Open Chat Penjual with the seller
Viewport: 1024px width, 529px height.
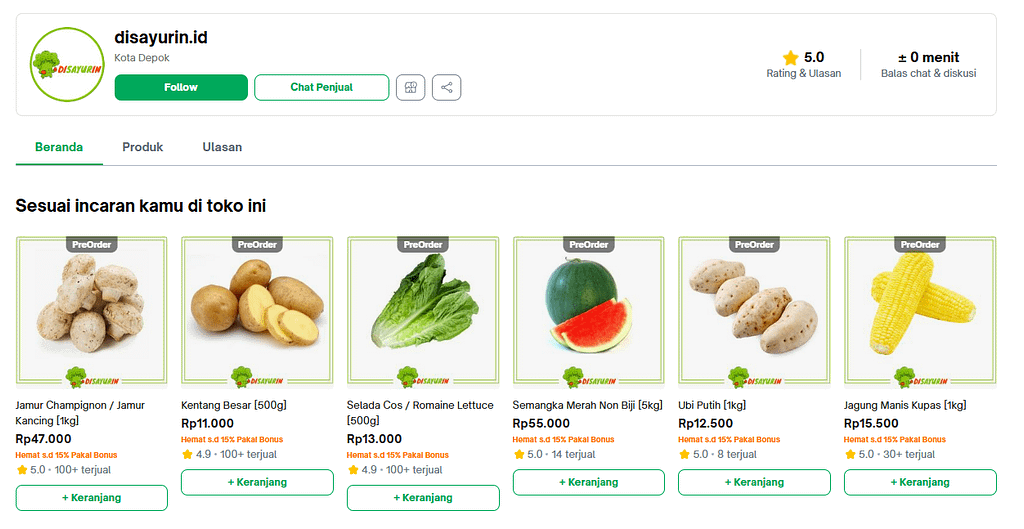(321, 88)
